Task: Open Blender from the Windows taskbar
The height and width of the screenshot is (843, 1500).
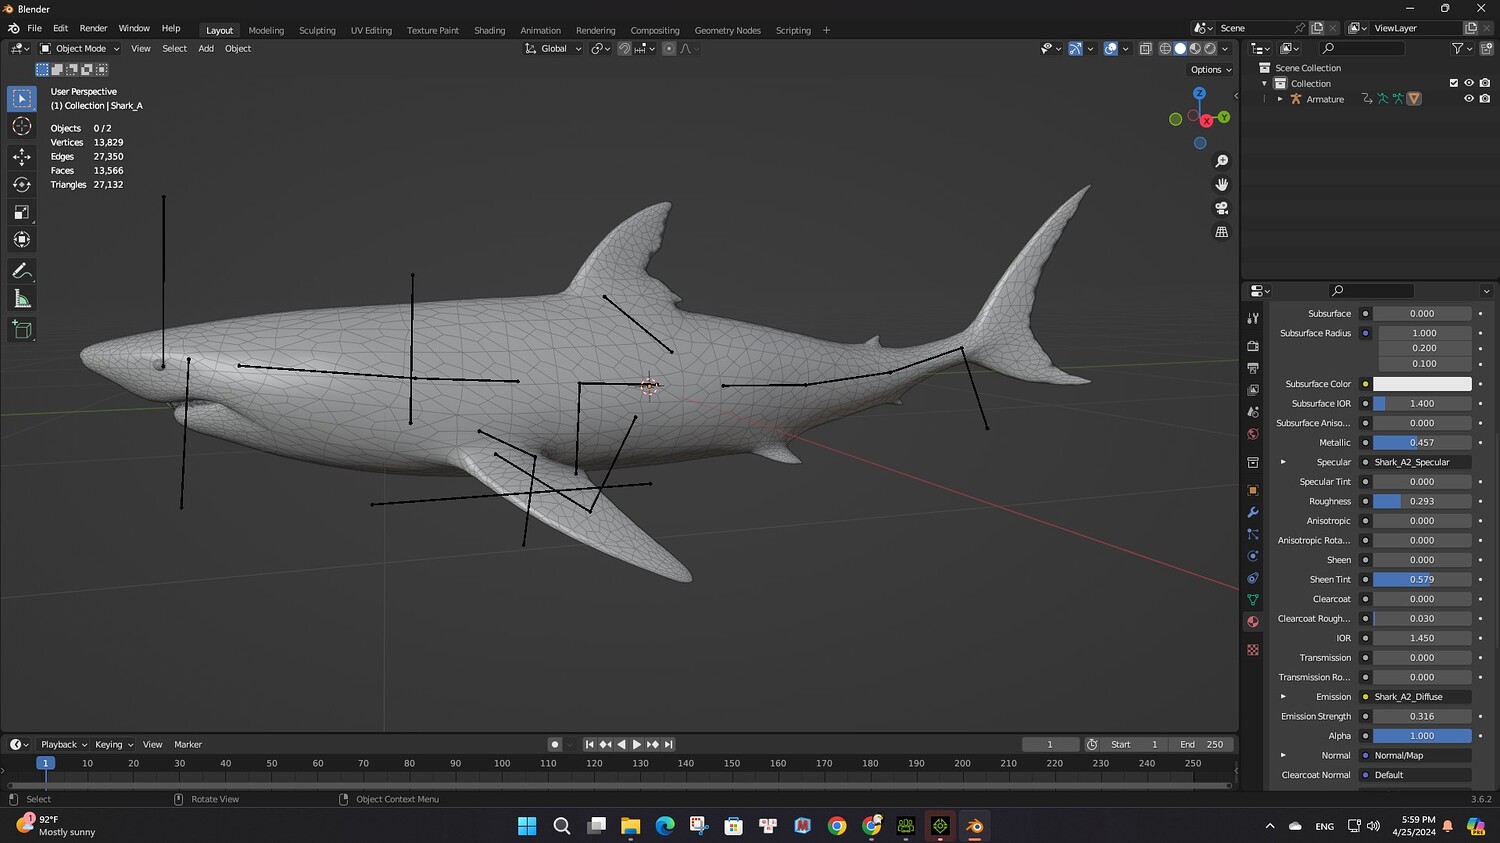Action: [975, 826]
